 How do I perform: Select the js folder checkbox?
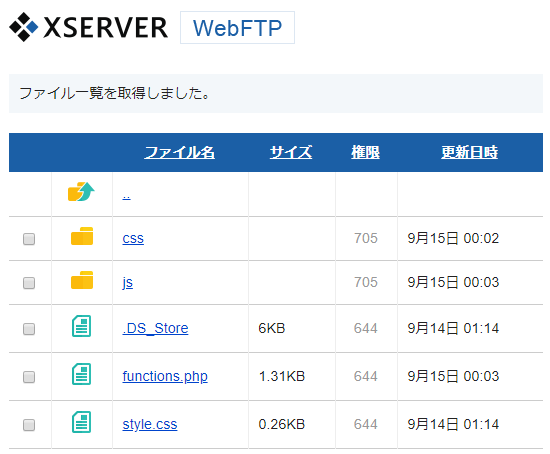click(x=29, y=283)
